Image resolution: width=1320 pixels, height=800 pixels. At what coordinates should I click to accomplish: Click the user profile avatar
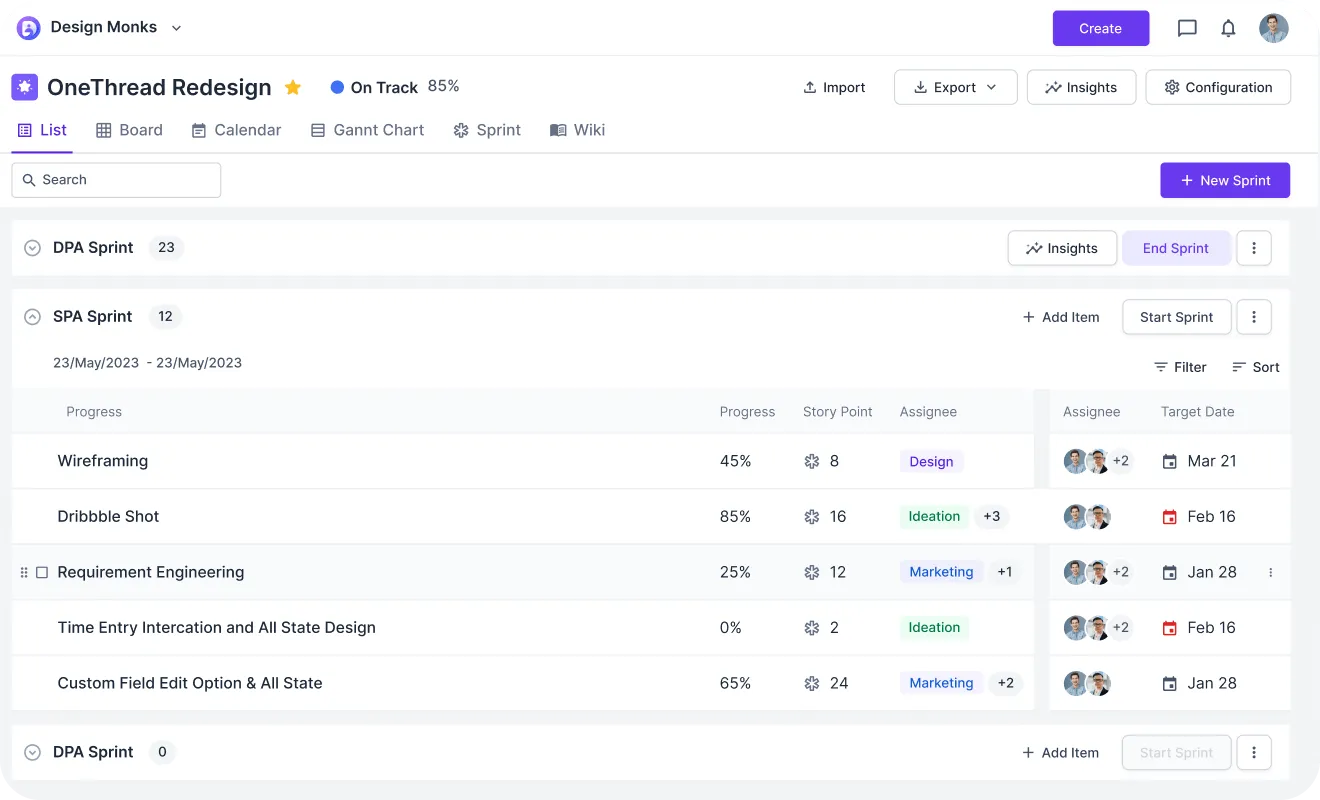point(1273,28)
